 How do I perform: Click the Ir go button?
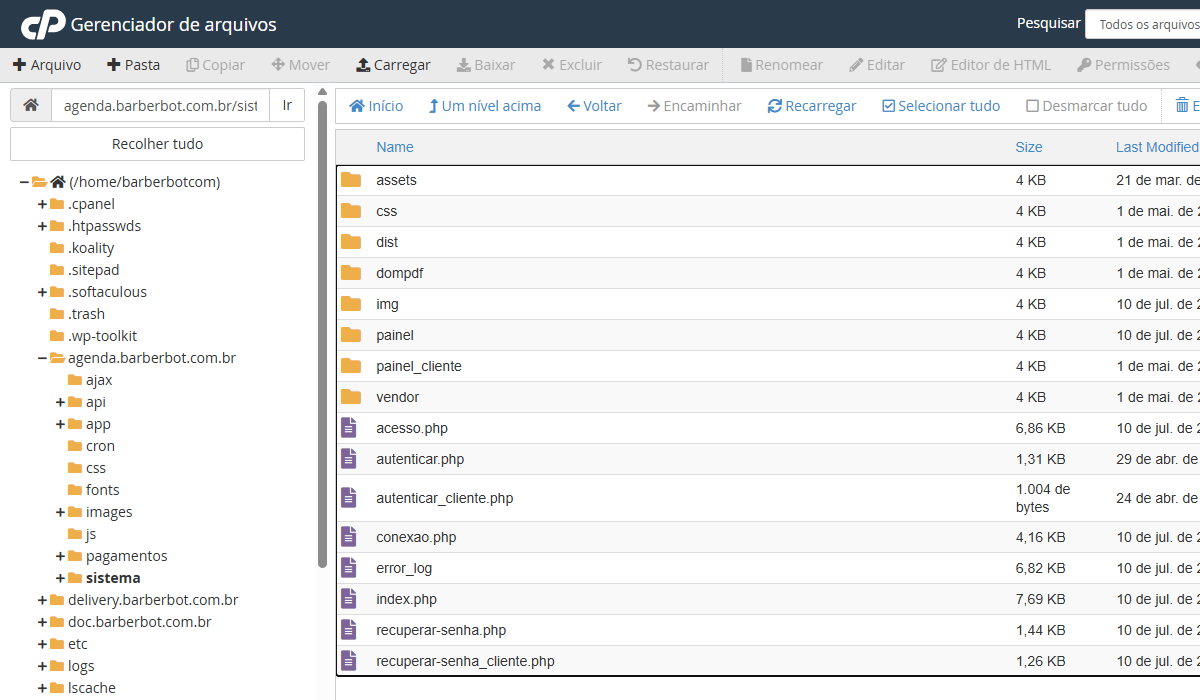[287, 105]
